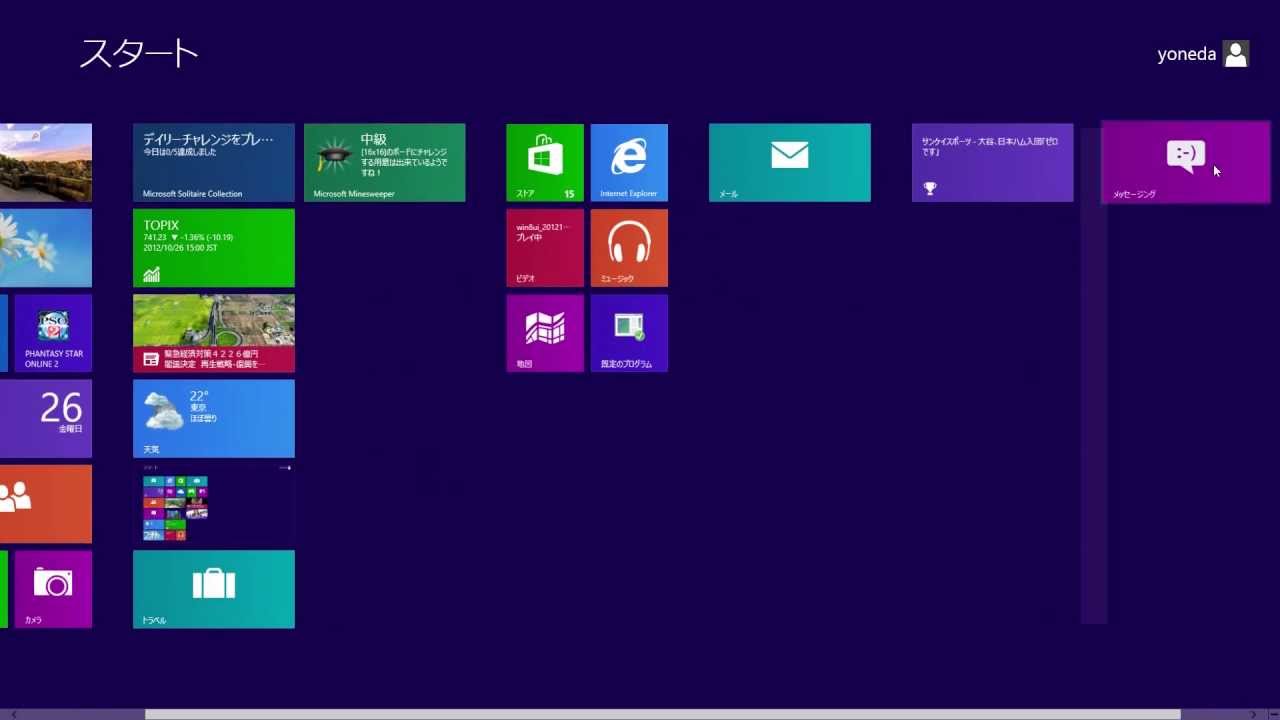Screen dimensions: 1280x720
Task: Open the Start screen screenshot thumbnail tile
Action: click(x=213, y=503)
